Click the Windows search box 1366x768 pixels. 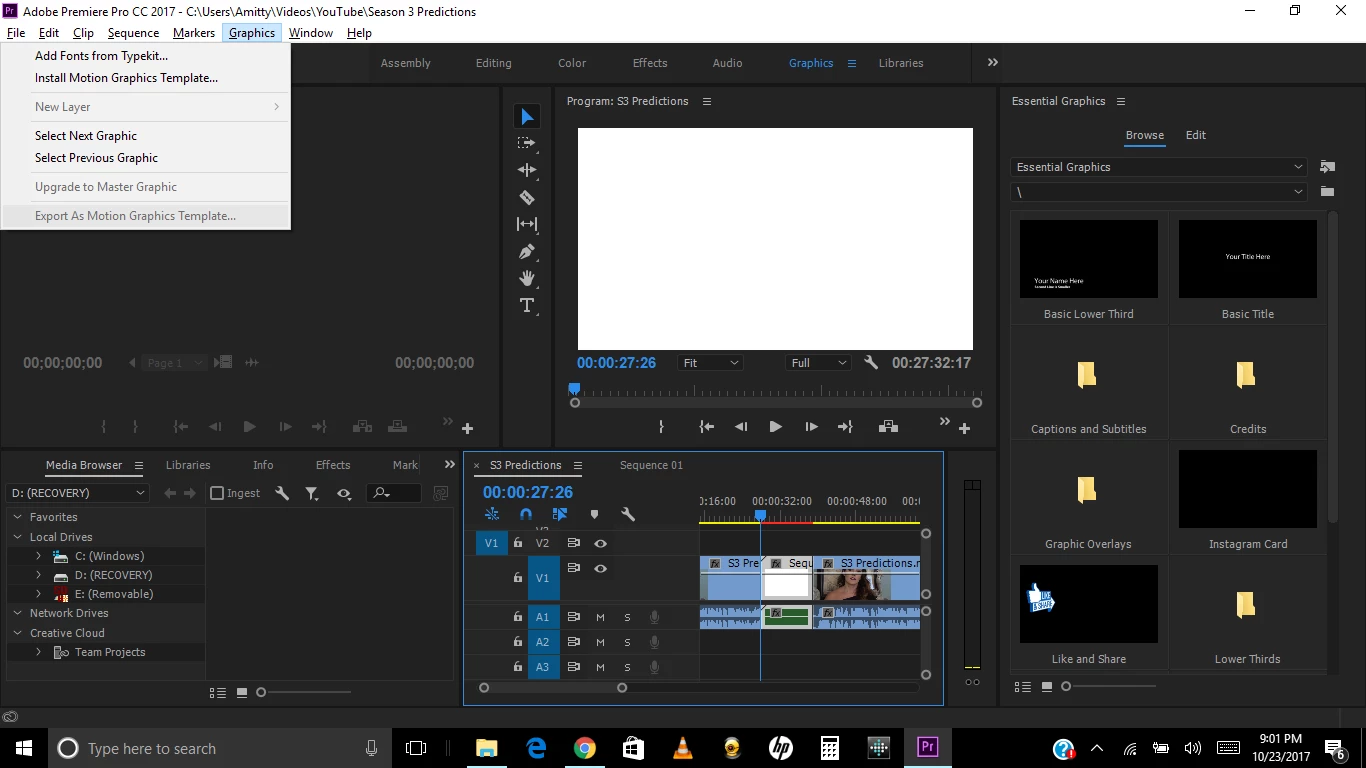pos(219,748)
